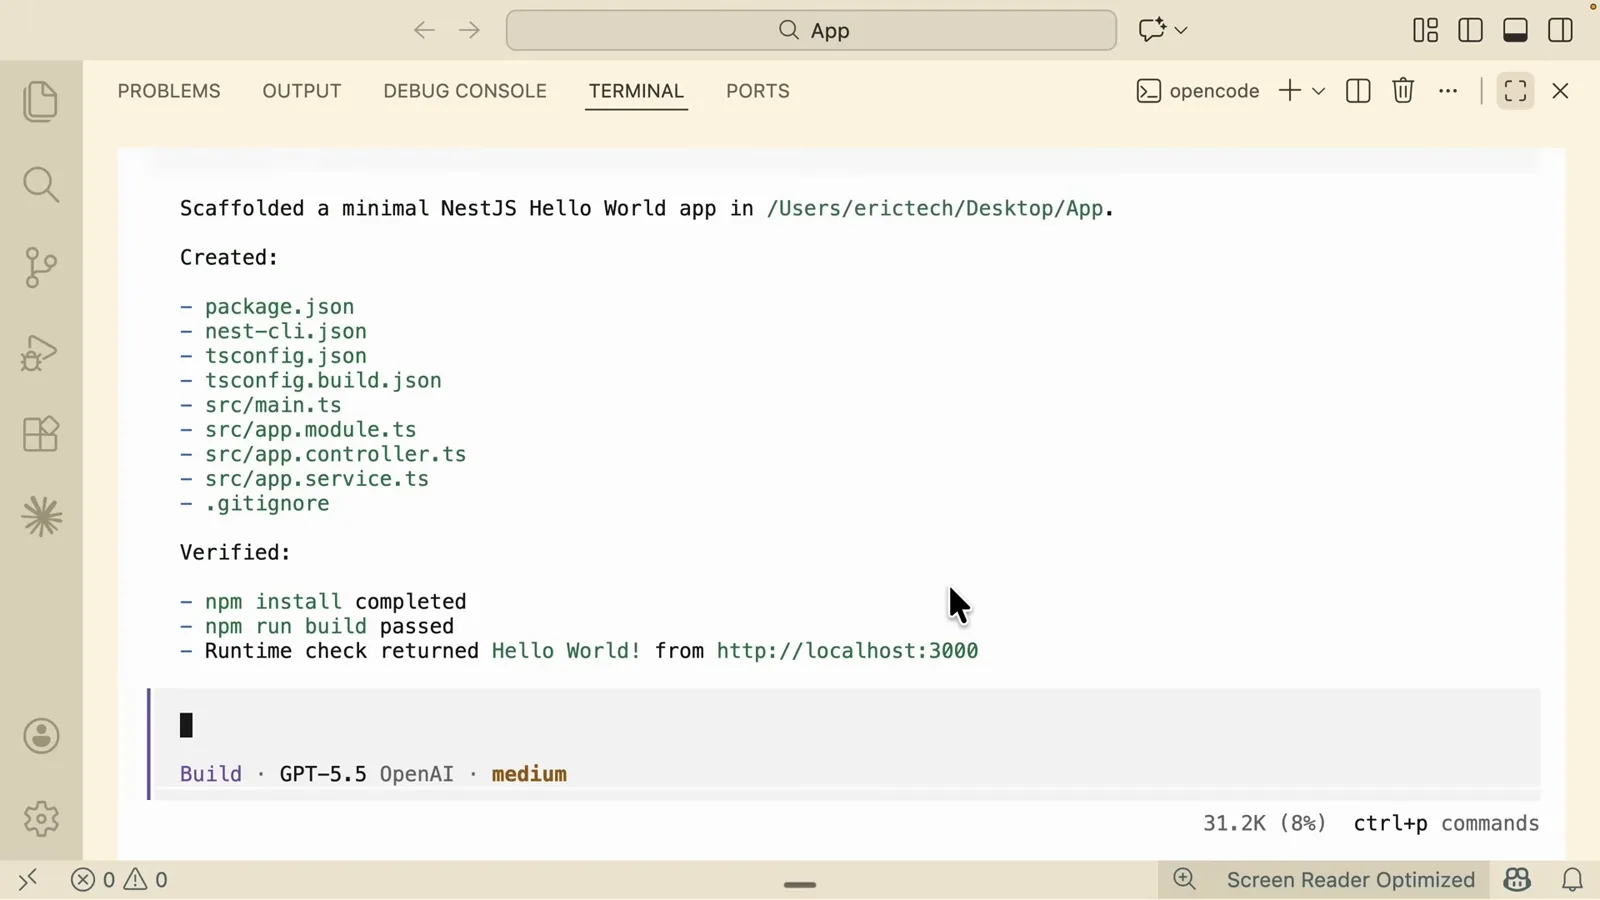Click the 31.2K (8%) context usage text
Screen dimensions: 1600x900
click(1264, 823)
